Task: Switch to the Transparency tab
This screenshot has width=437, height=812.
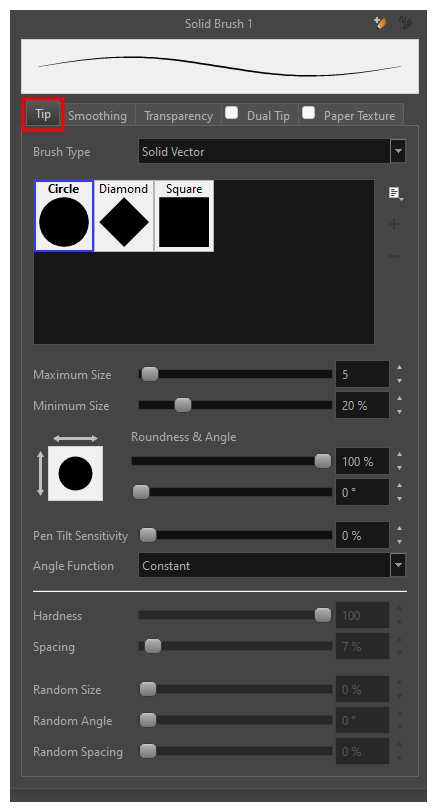Action: click(178, 115)
